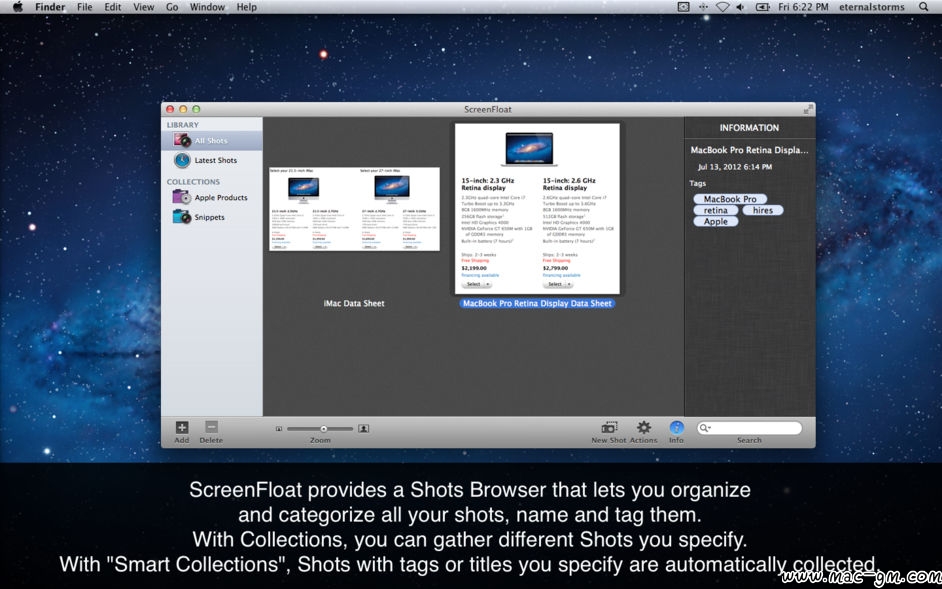The width and height of the screenshot is (942, 589).
Task: Click the Delete minus icon in toolbar
Action: [211, 427]
